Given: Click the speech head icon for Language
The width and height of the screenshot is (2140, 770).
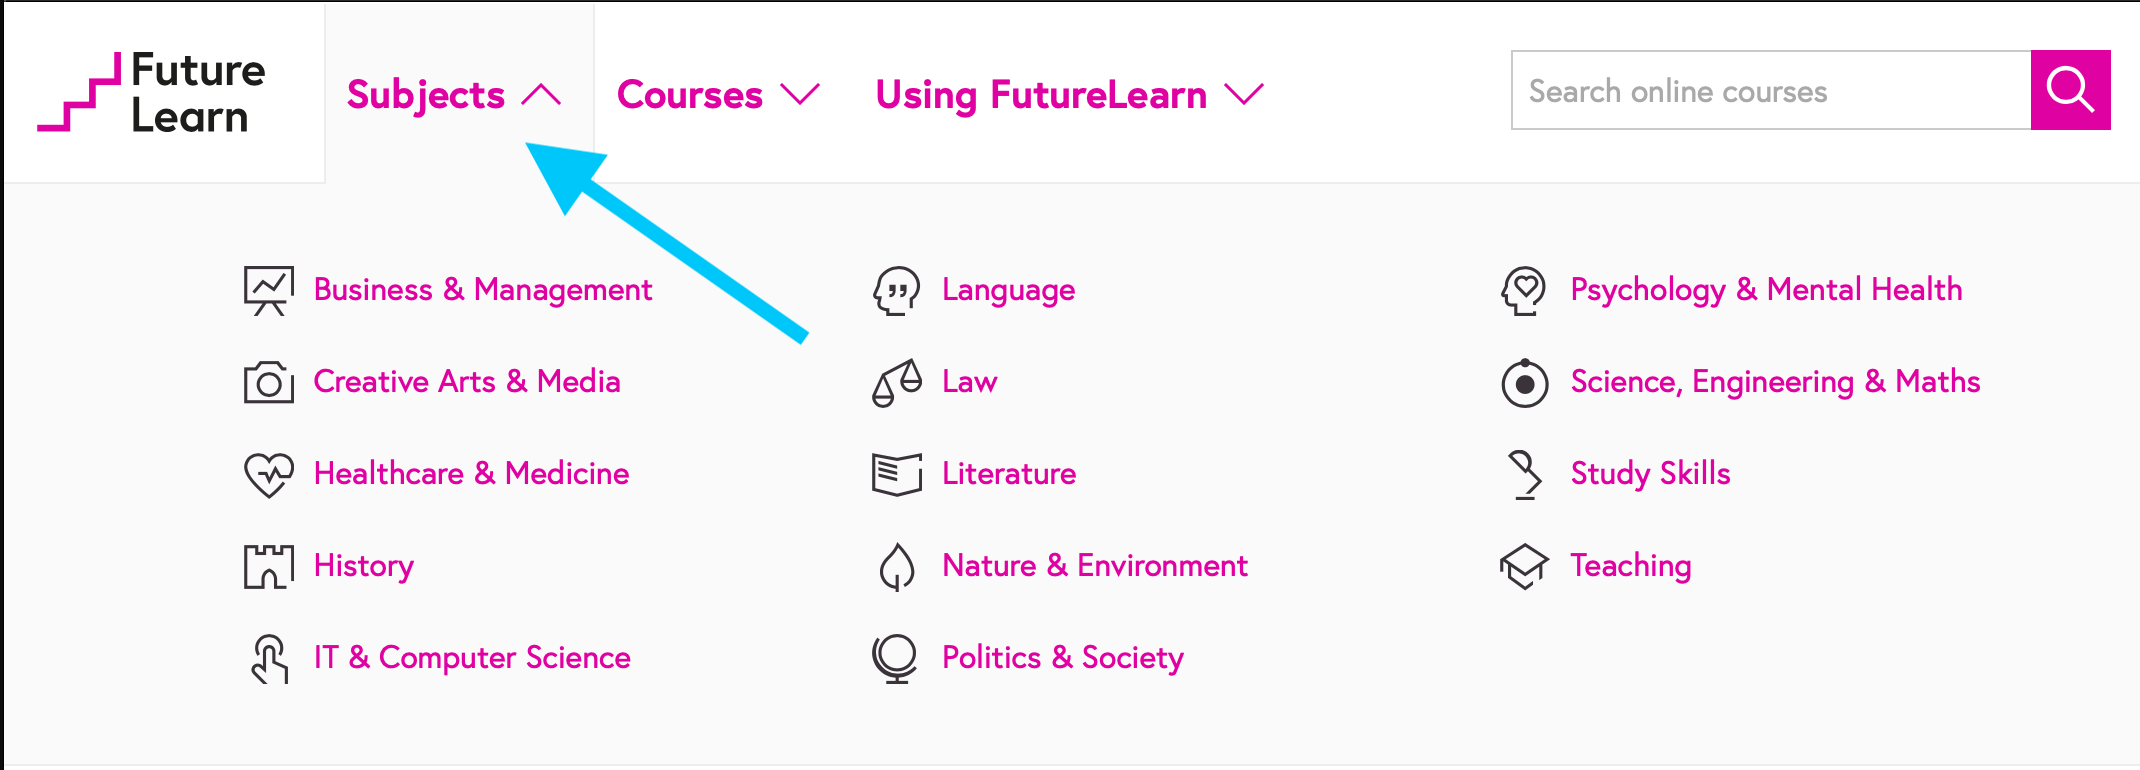Looking at the screenshot, I should click(x=897, y=290).
